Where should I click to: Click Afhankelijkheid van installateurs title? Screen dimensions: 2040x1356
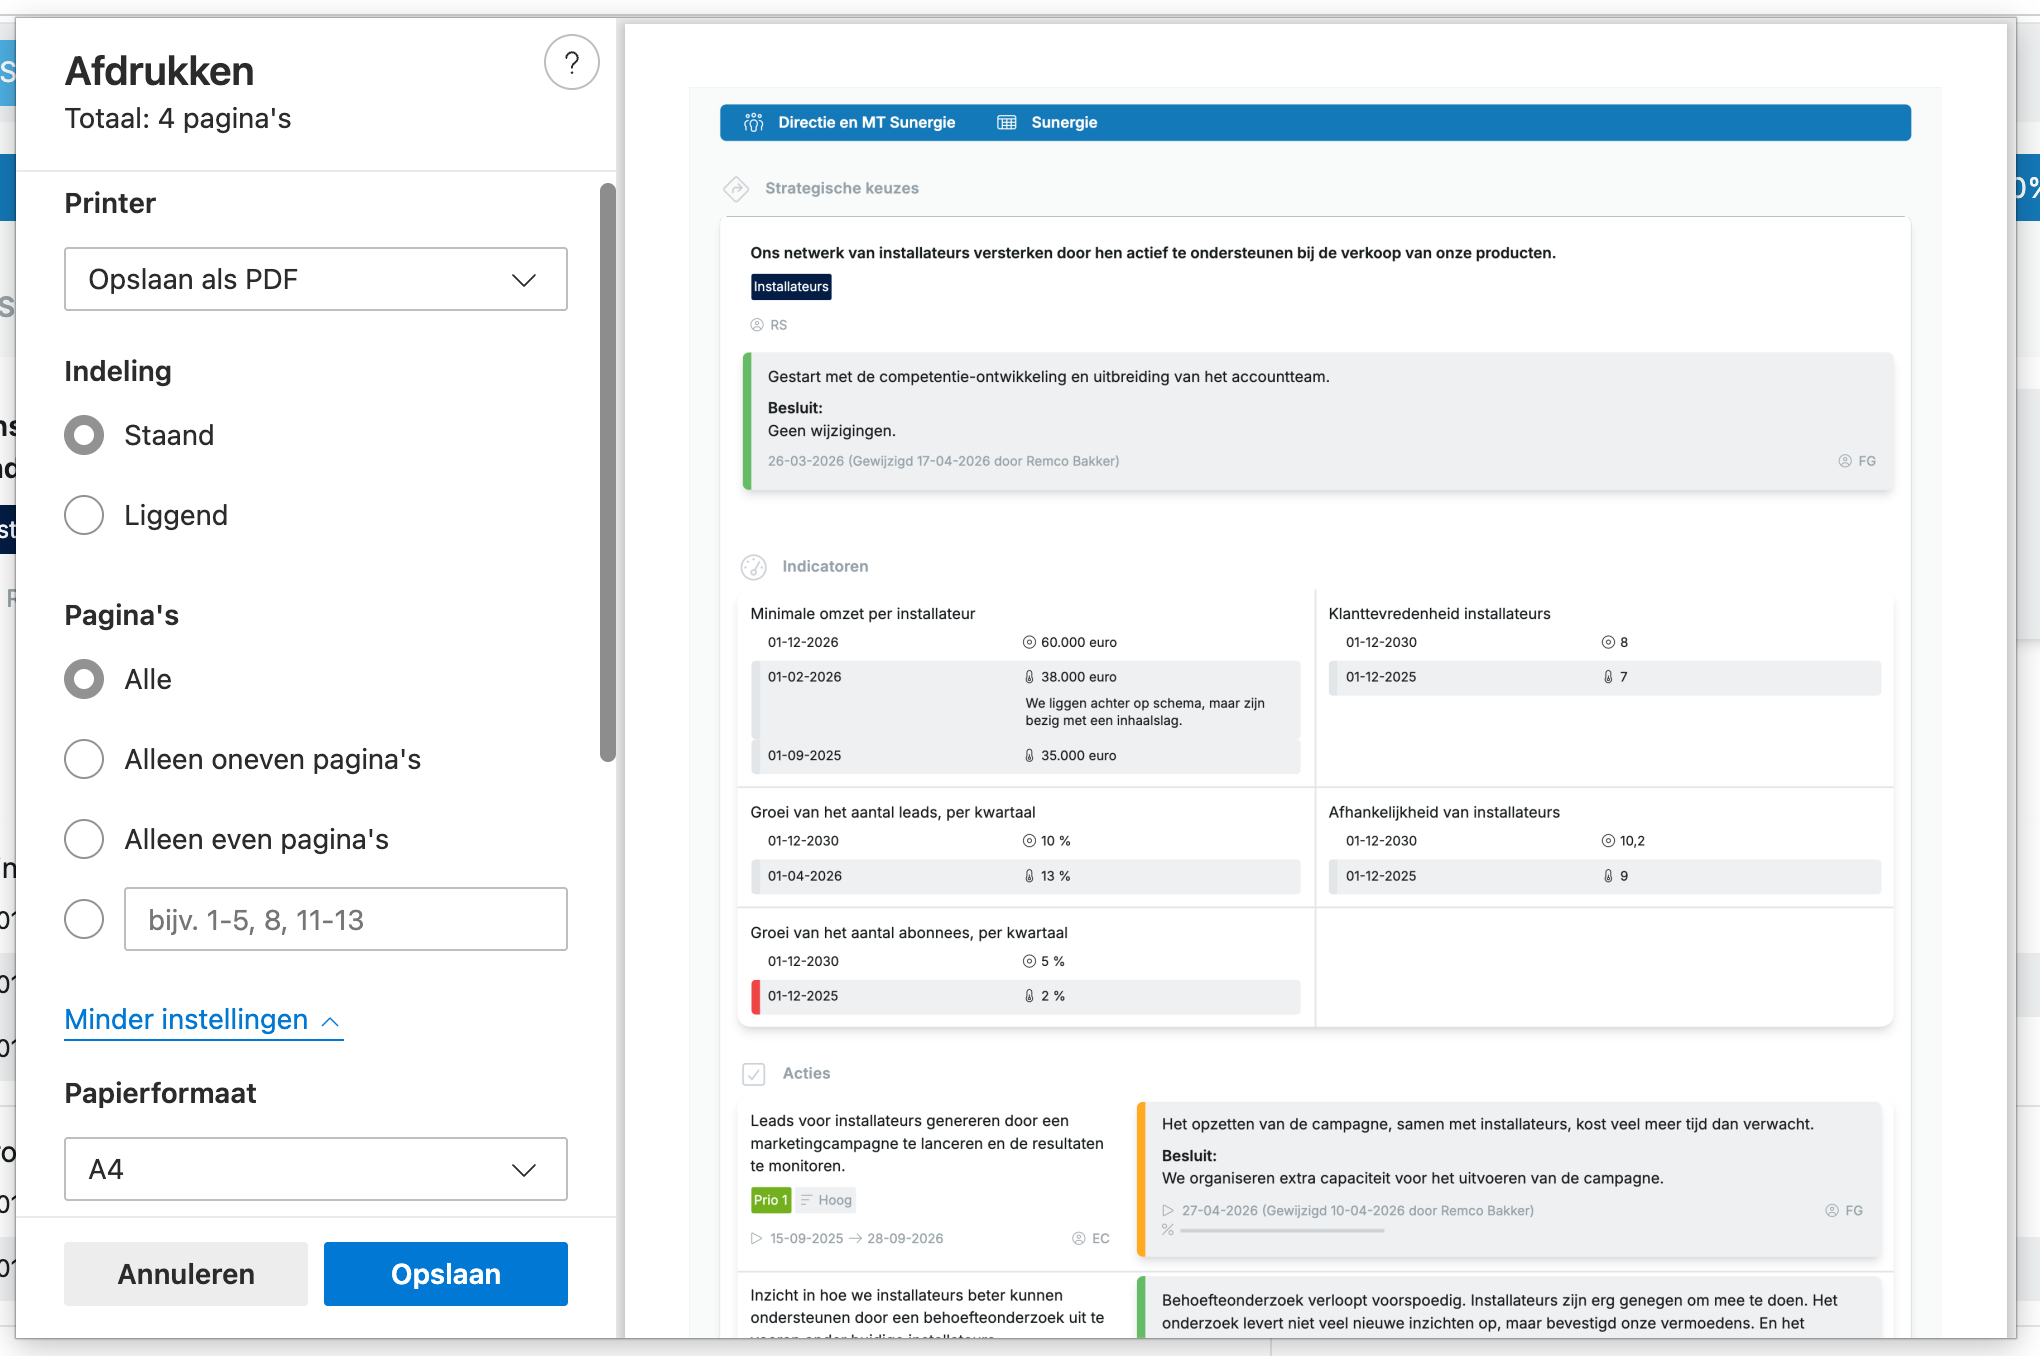pyautogui.click(x=1444, y=813)
